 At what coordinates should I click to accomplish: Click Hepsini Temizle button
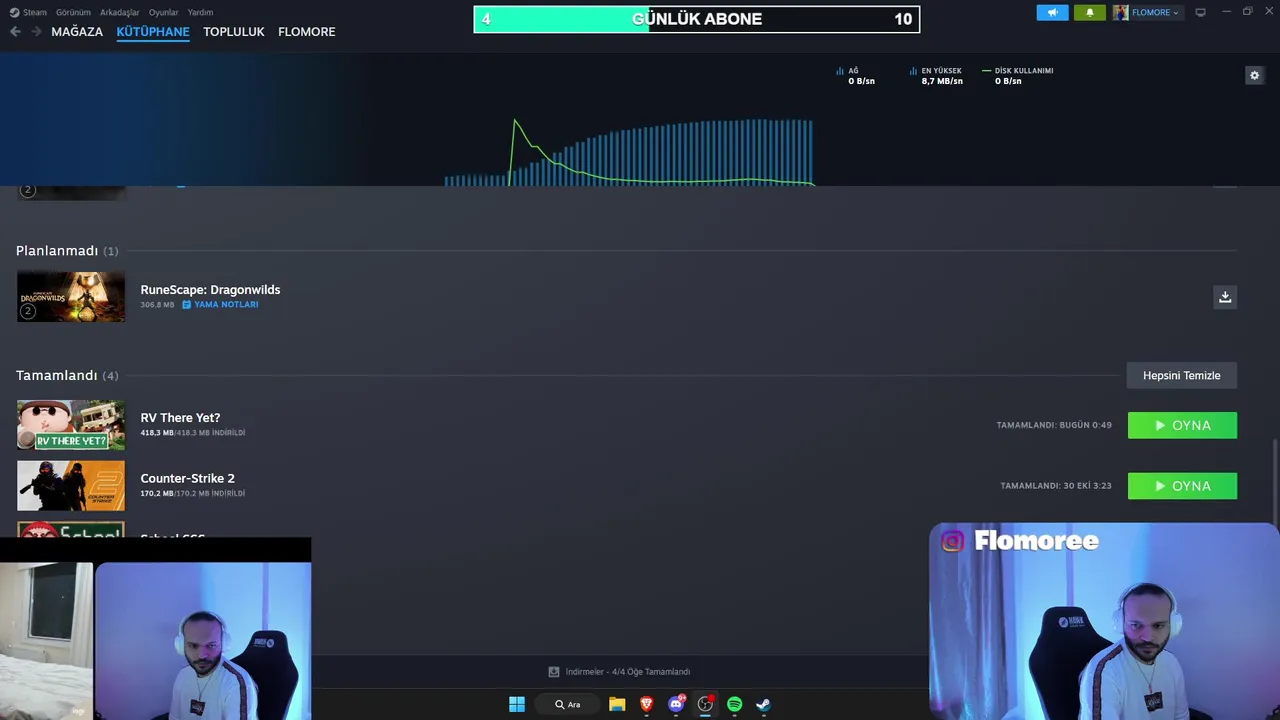[x=1182, y=375]
